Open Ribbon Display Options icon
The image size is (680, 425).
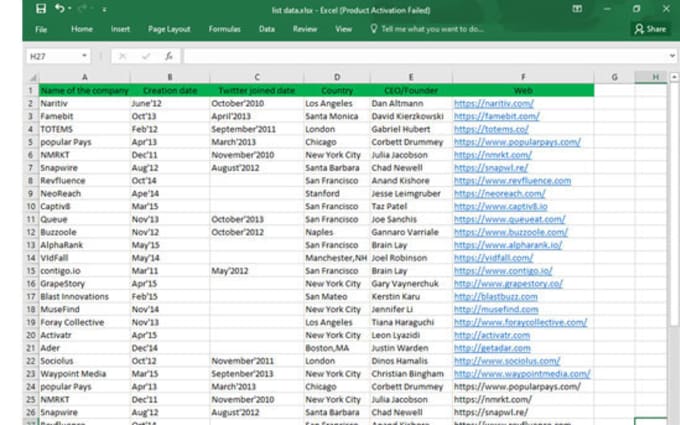577,9
